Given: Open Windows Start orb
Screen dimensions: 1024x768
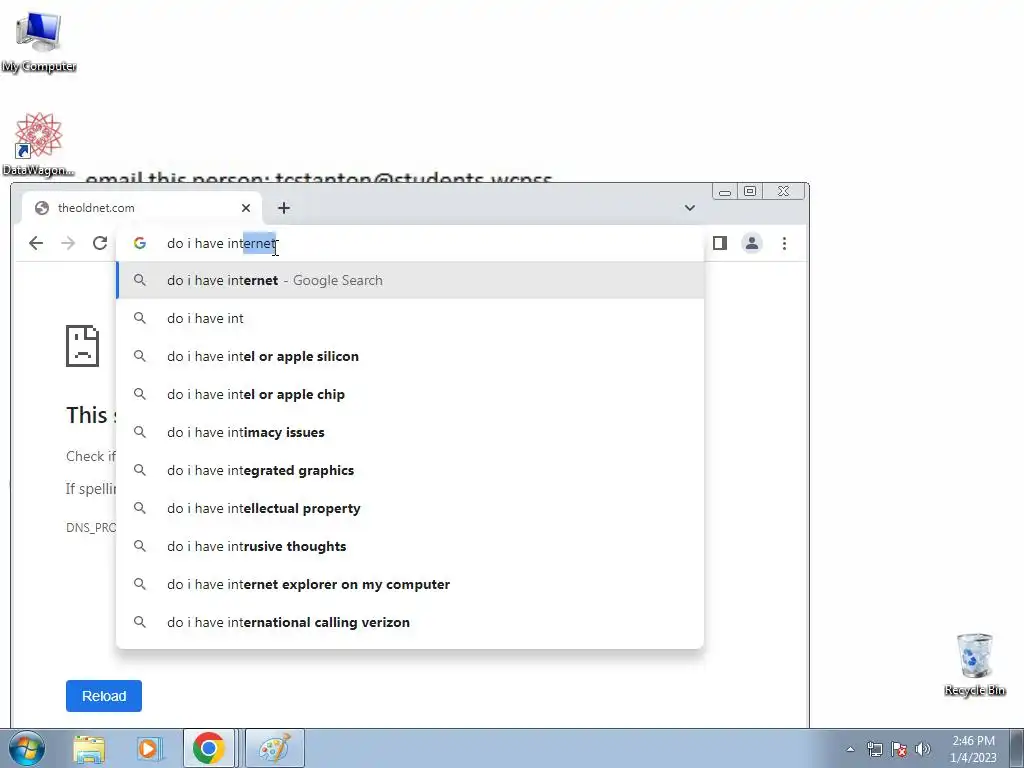Looking at the screenshot, I should point(27,748).
